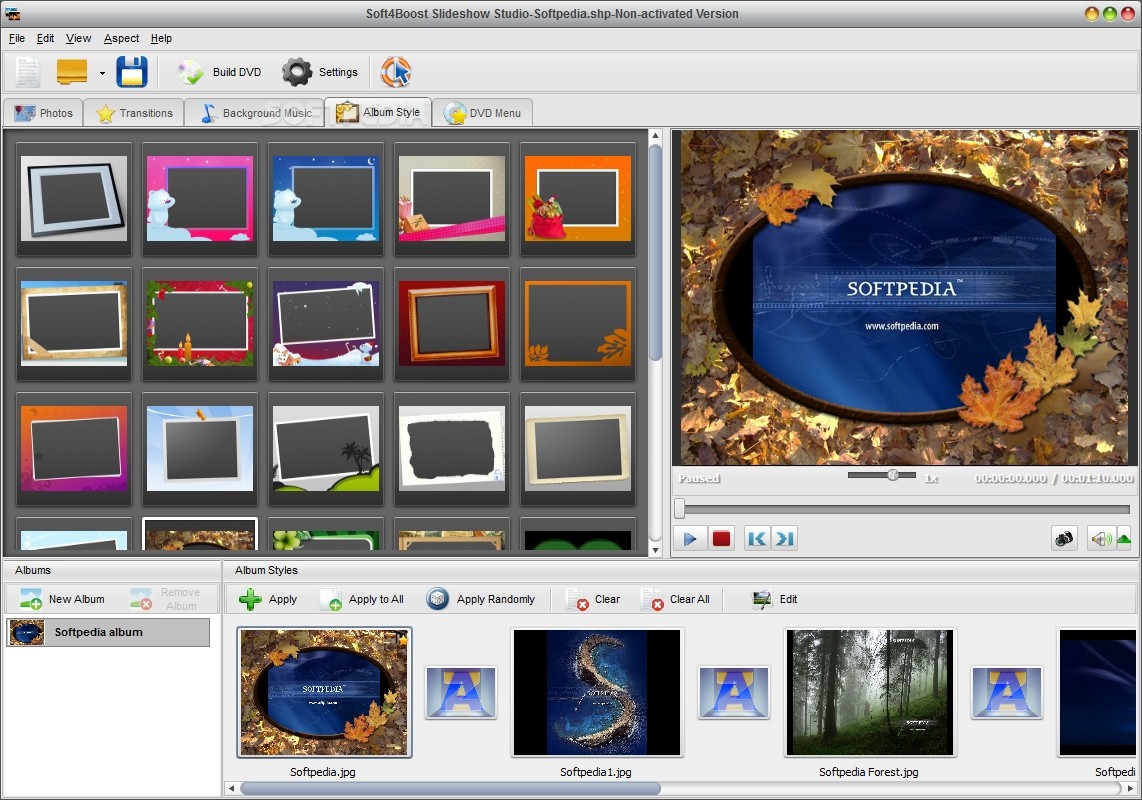The width and height of the screenshot is (1142, 800).
Task: Click the playback speed slider handle
Action: coord(893,475)
